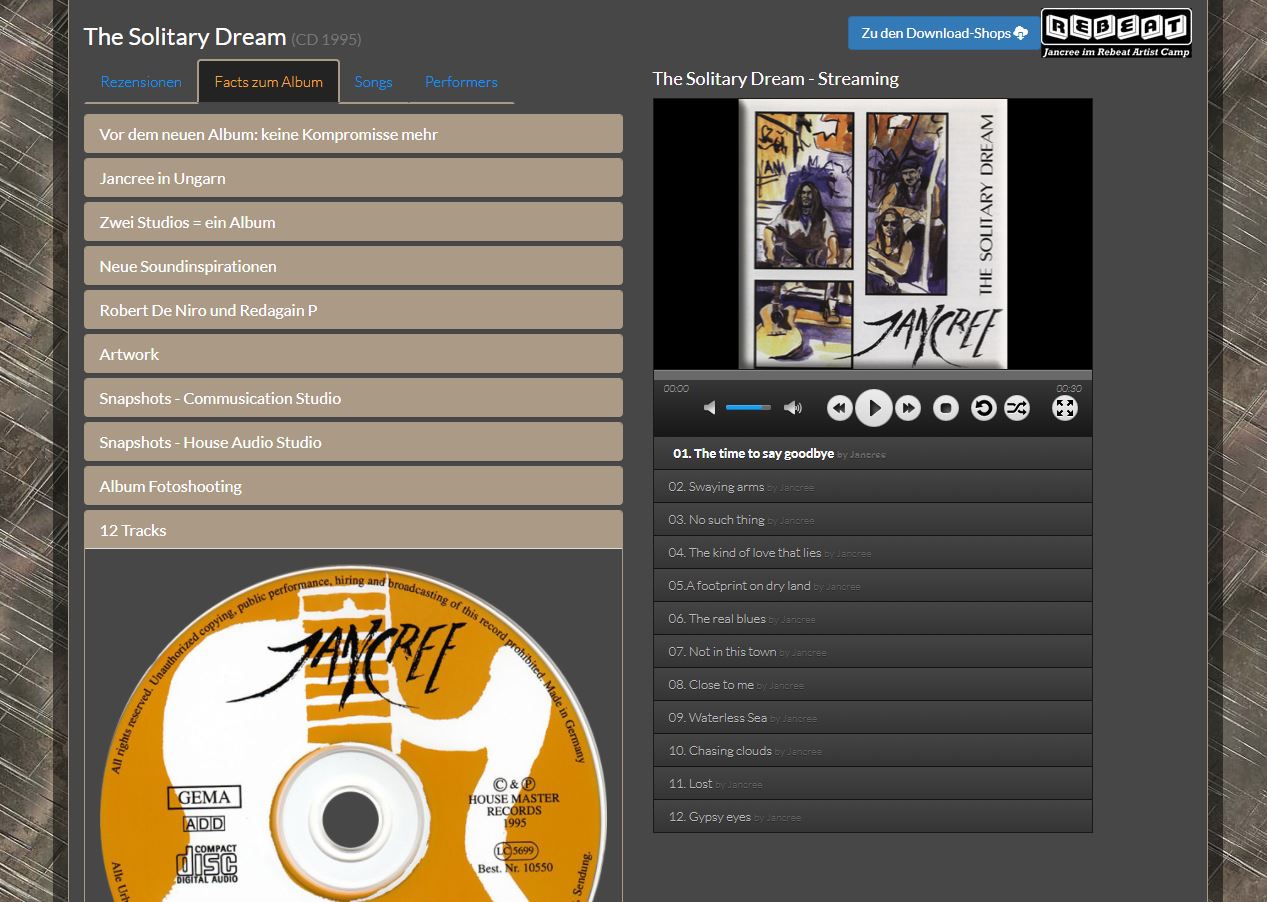
Task: Mute the audio with the speaker icon
Action: 710,408
